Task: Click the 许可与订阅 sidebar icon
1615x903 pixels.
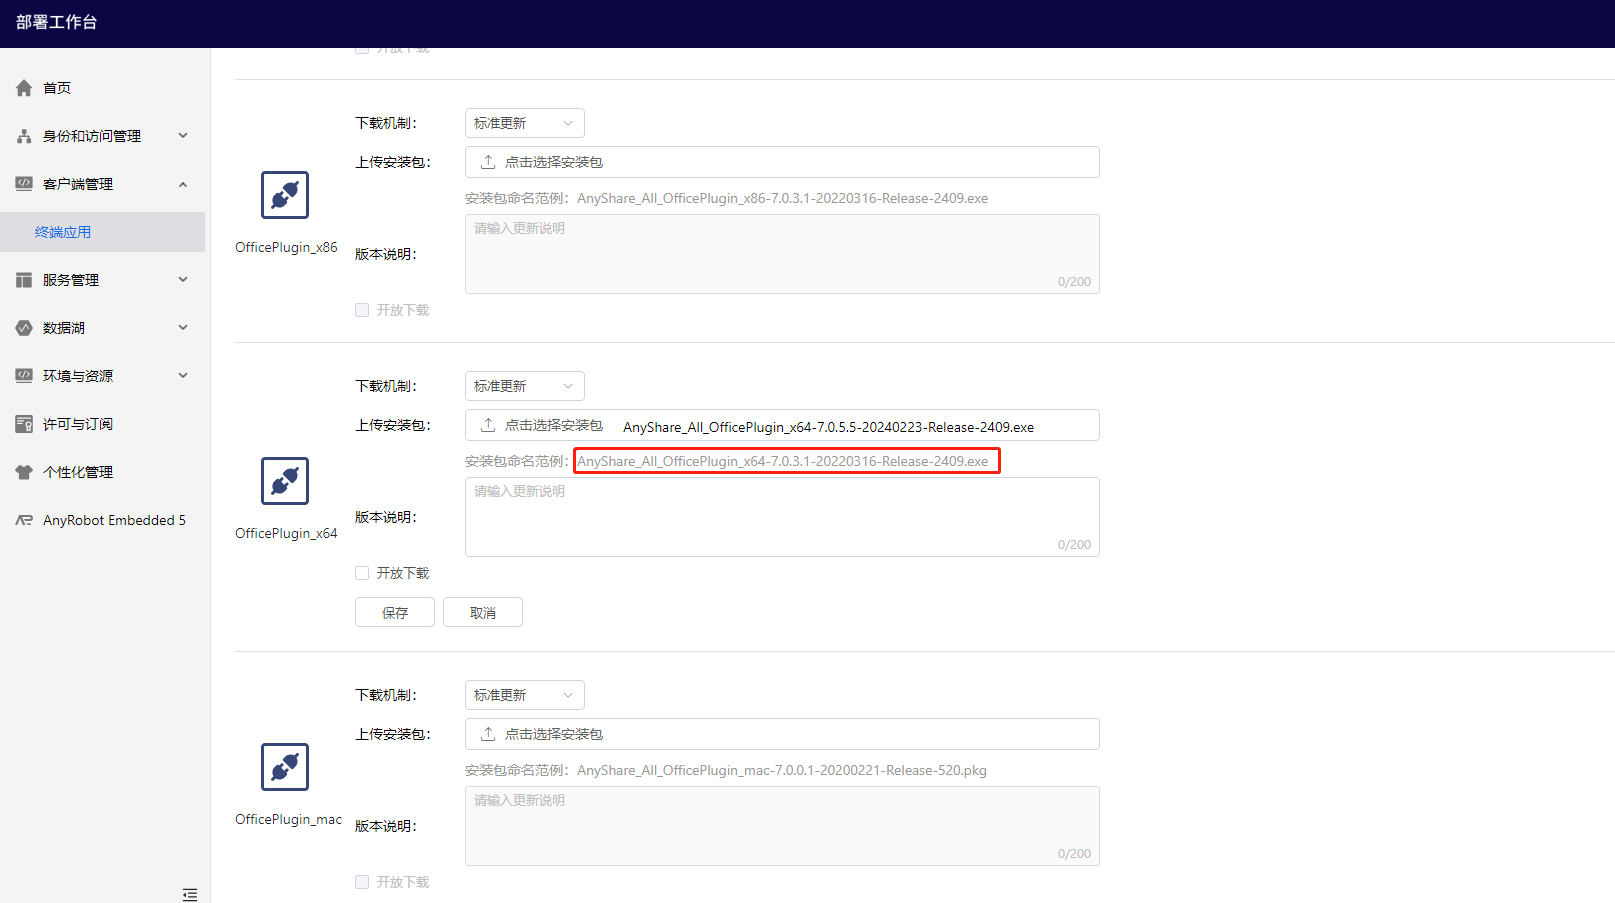Action: pyautogui.click(x=24, y=424)
